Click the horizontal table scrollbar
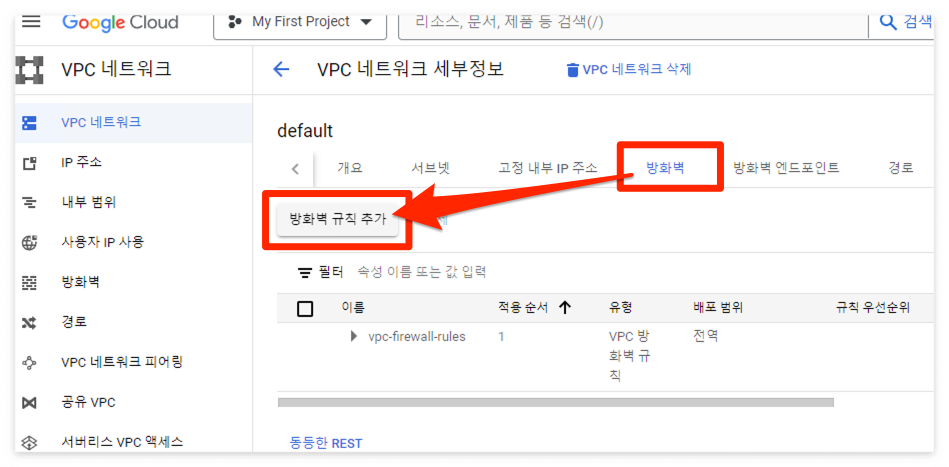The image size is (949, 467). [x=556, y=402]
